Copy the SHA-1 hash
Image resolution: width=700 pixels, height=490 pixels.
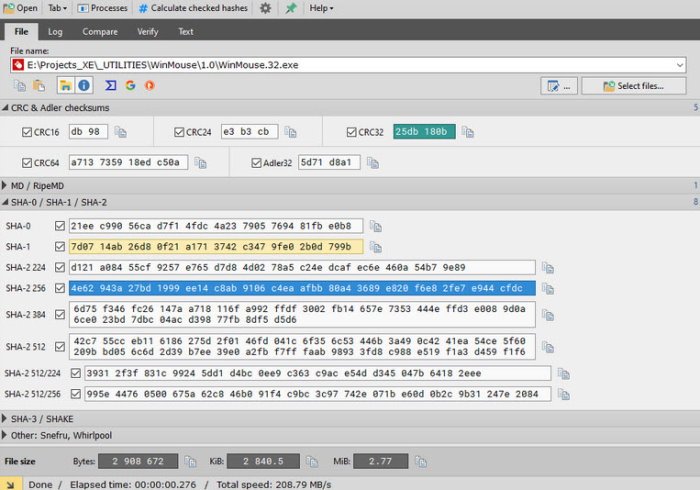click(375, 247)
